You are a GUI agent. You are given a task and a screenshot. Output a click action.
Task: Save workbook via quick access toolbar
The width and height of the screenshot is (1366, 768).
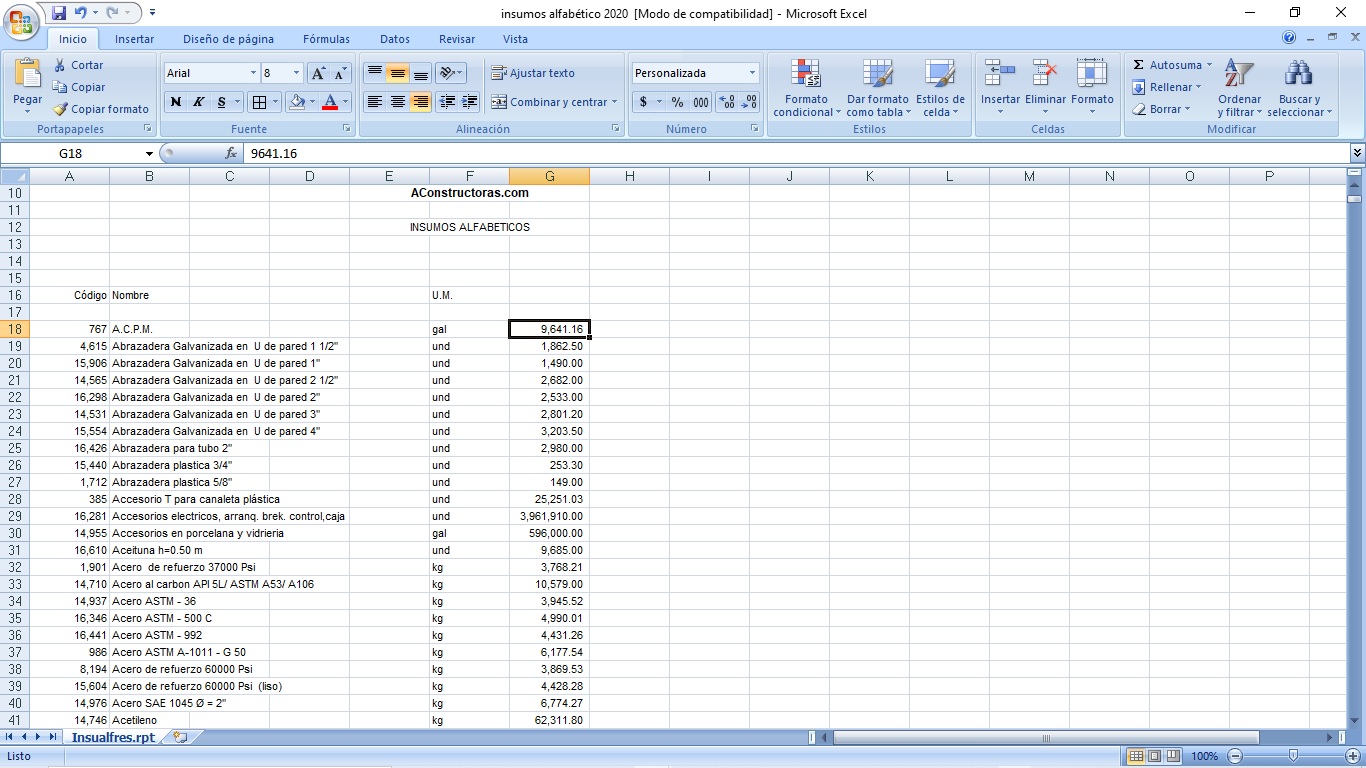coord(59,13)
